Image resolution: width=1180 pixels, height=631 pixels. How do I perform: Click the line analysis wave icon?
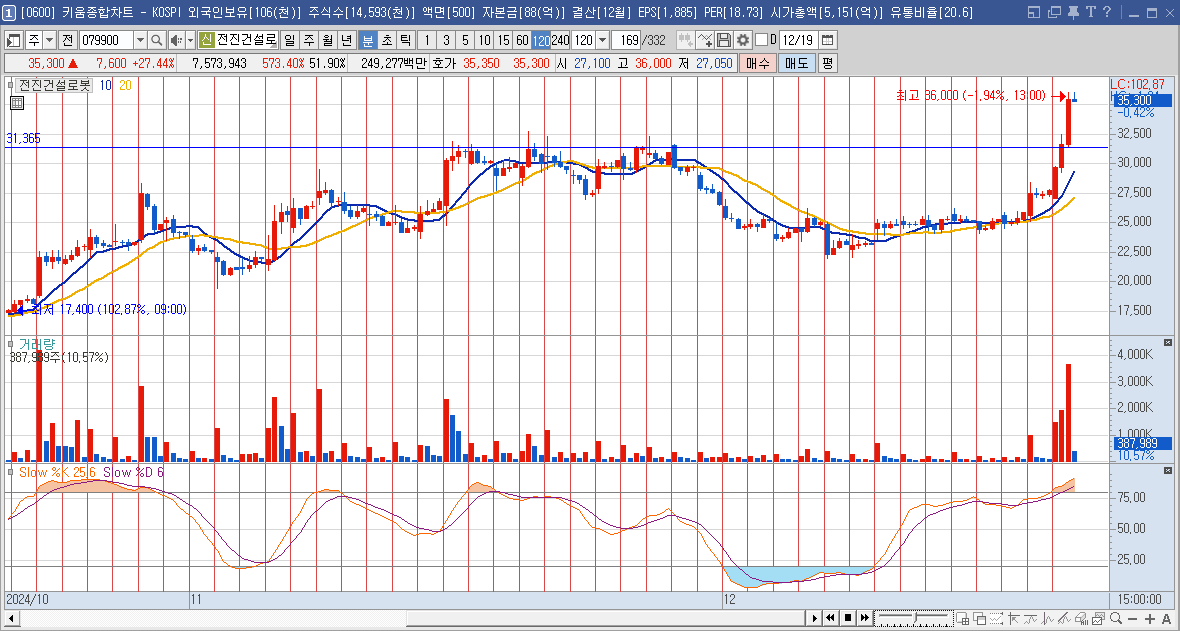tap(1030, 618)
